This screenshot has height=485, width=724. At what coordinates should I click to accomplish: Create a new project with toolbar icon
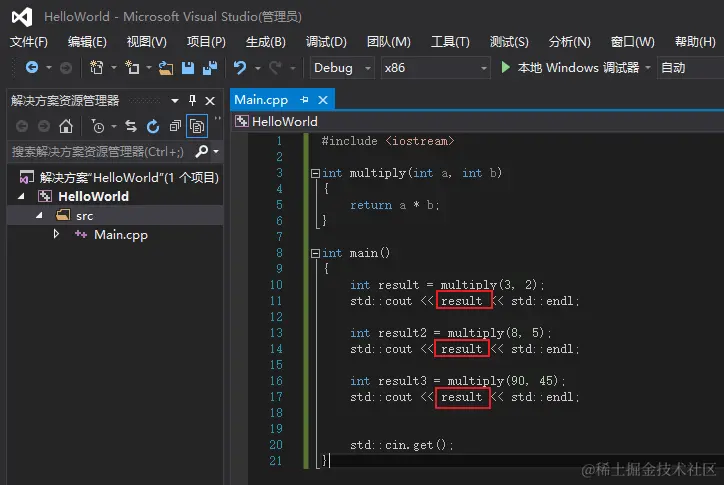coord(97,68)
